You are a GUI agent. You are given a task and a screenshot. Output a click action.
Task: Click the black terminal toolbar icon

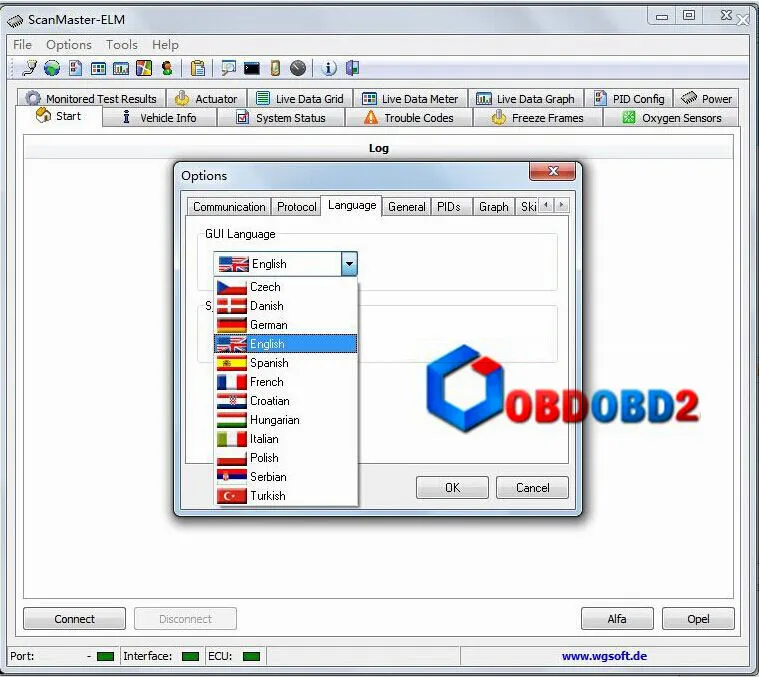pos(252,69)
